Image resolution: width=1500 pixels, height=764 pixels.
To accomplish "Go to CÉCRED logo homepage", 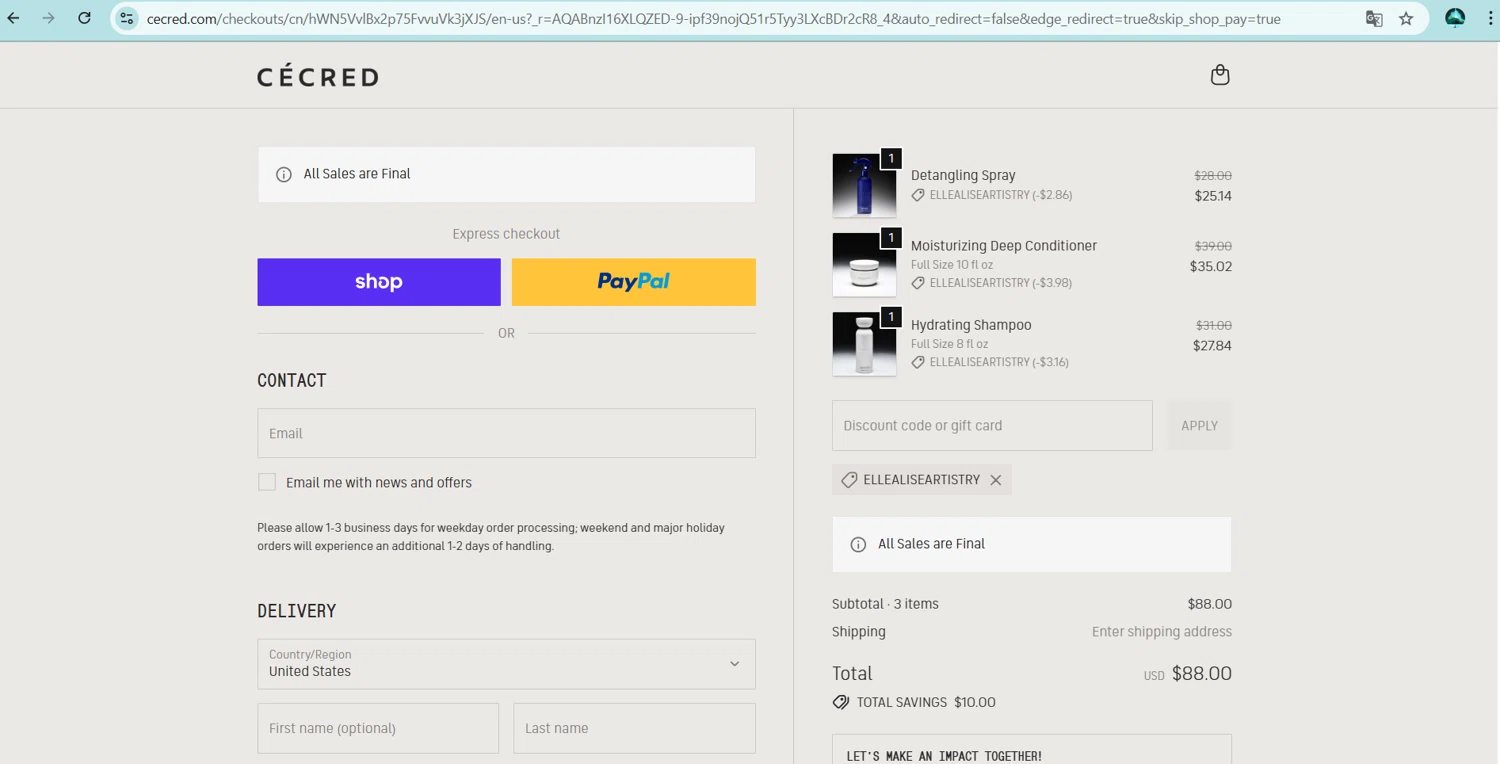I will 318,77.
